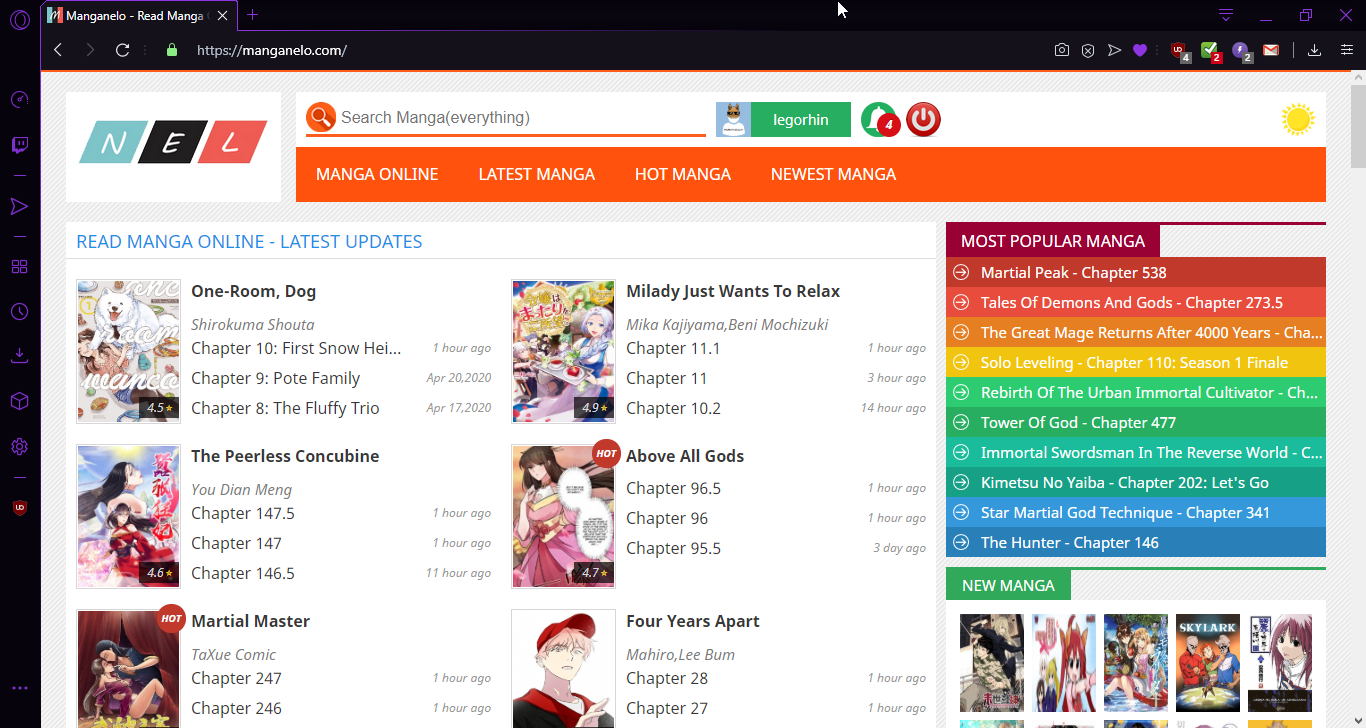Open The Peerless Concubine title
Viewport: 1366px width, 728px height.
coord(285,456)
